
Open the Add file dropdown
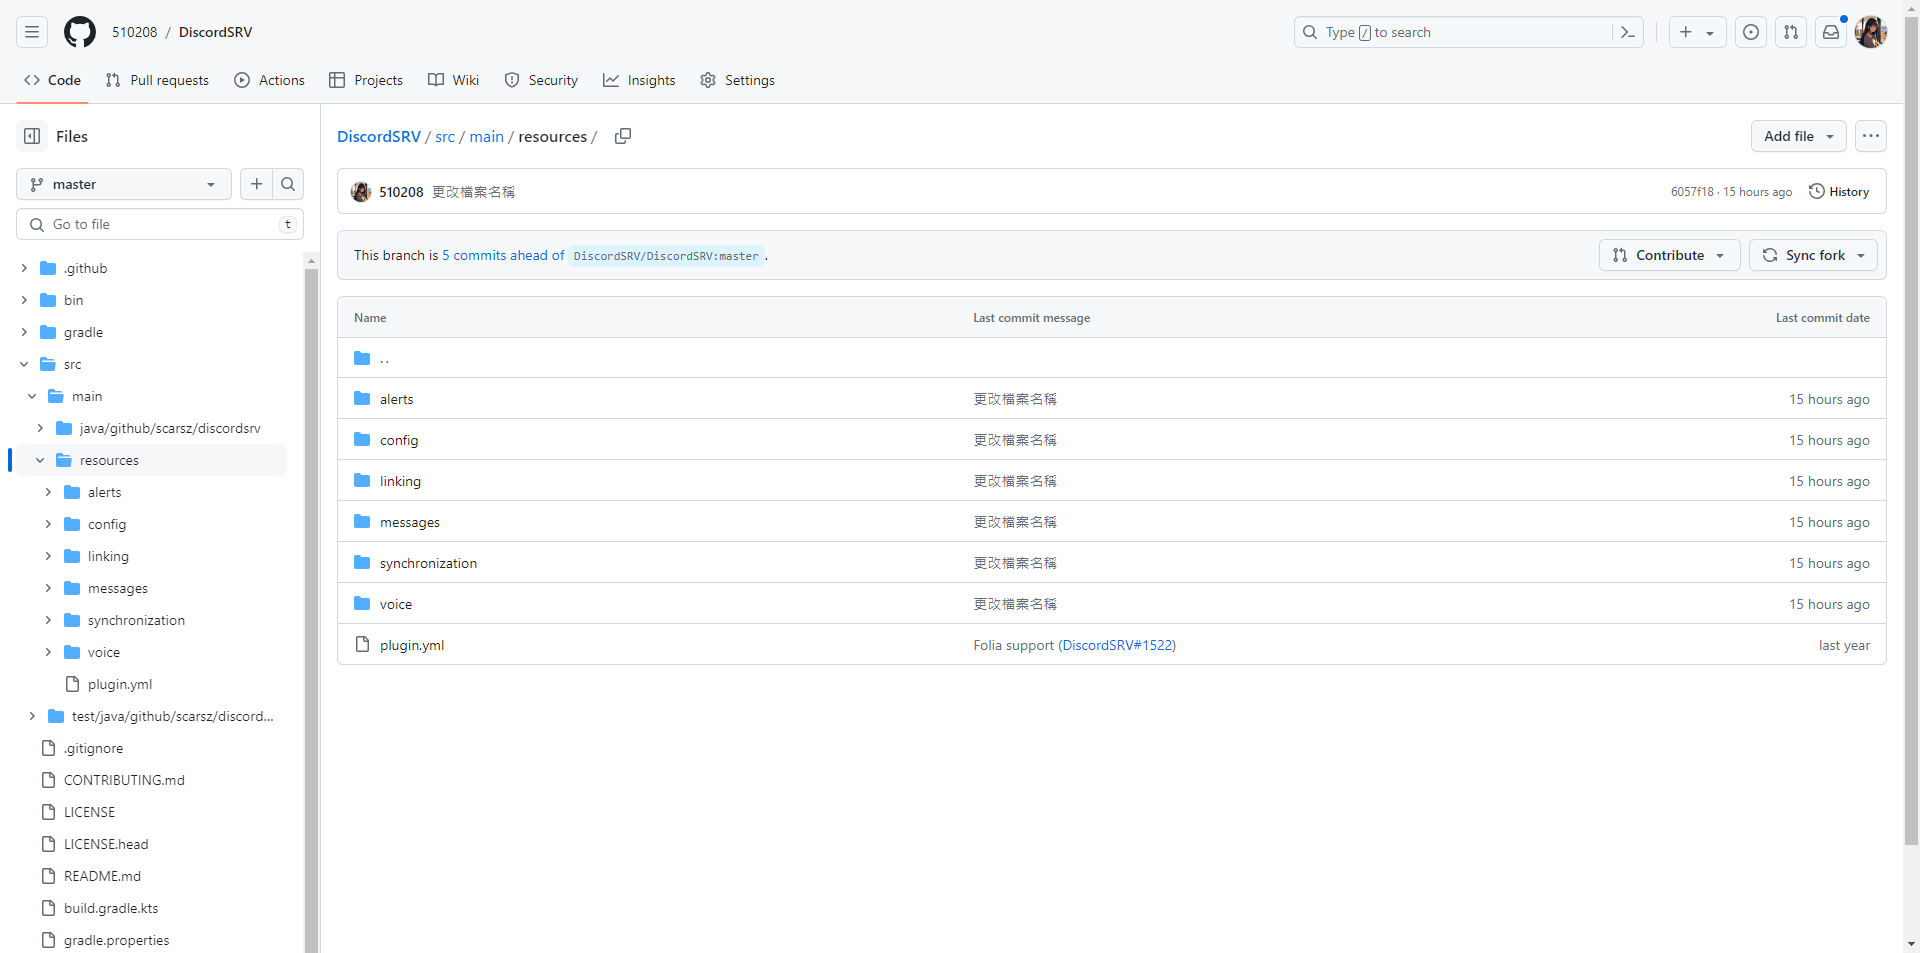point(1798,136)
